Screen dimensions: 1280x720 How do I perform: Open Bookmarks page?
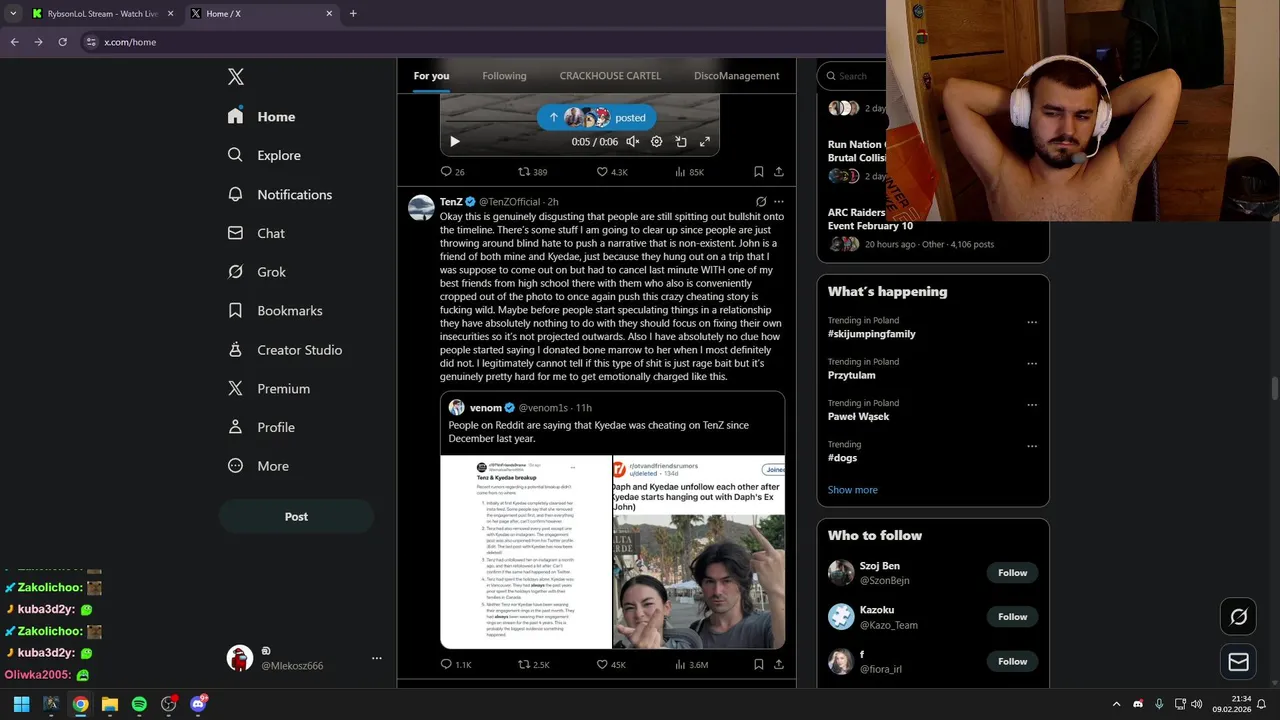tap(274, 310)
